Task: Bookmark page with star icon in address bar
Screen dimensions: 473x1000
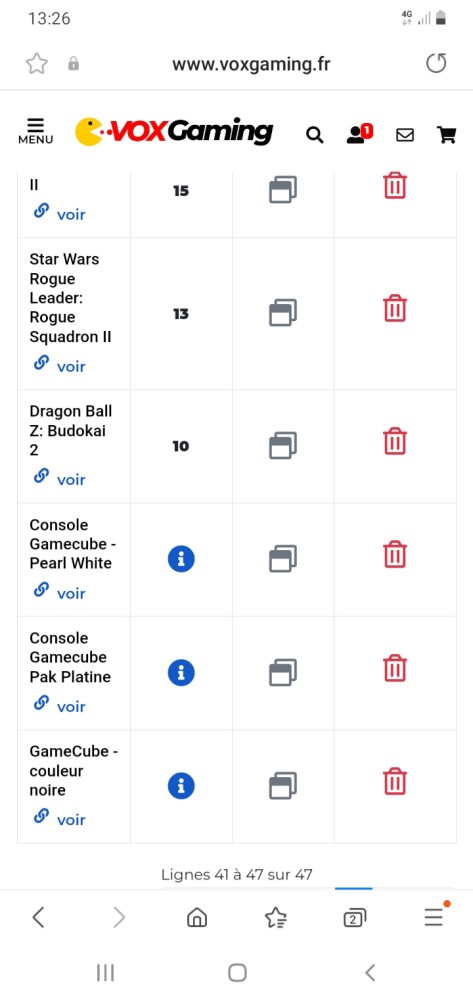Action: point(36,64)
